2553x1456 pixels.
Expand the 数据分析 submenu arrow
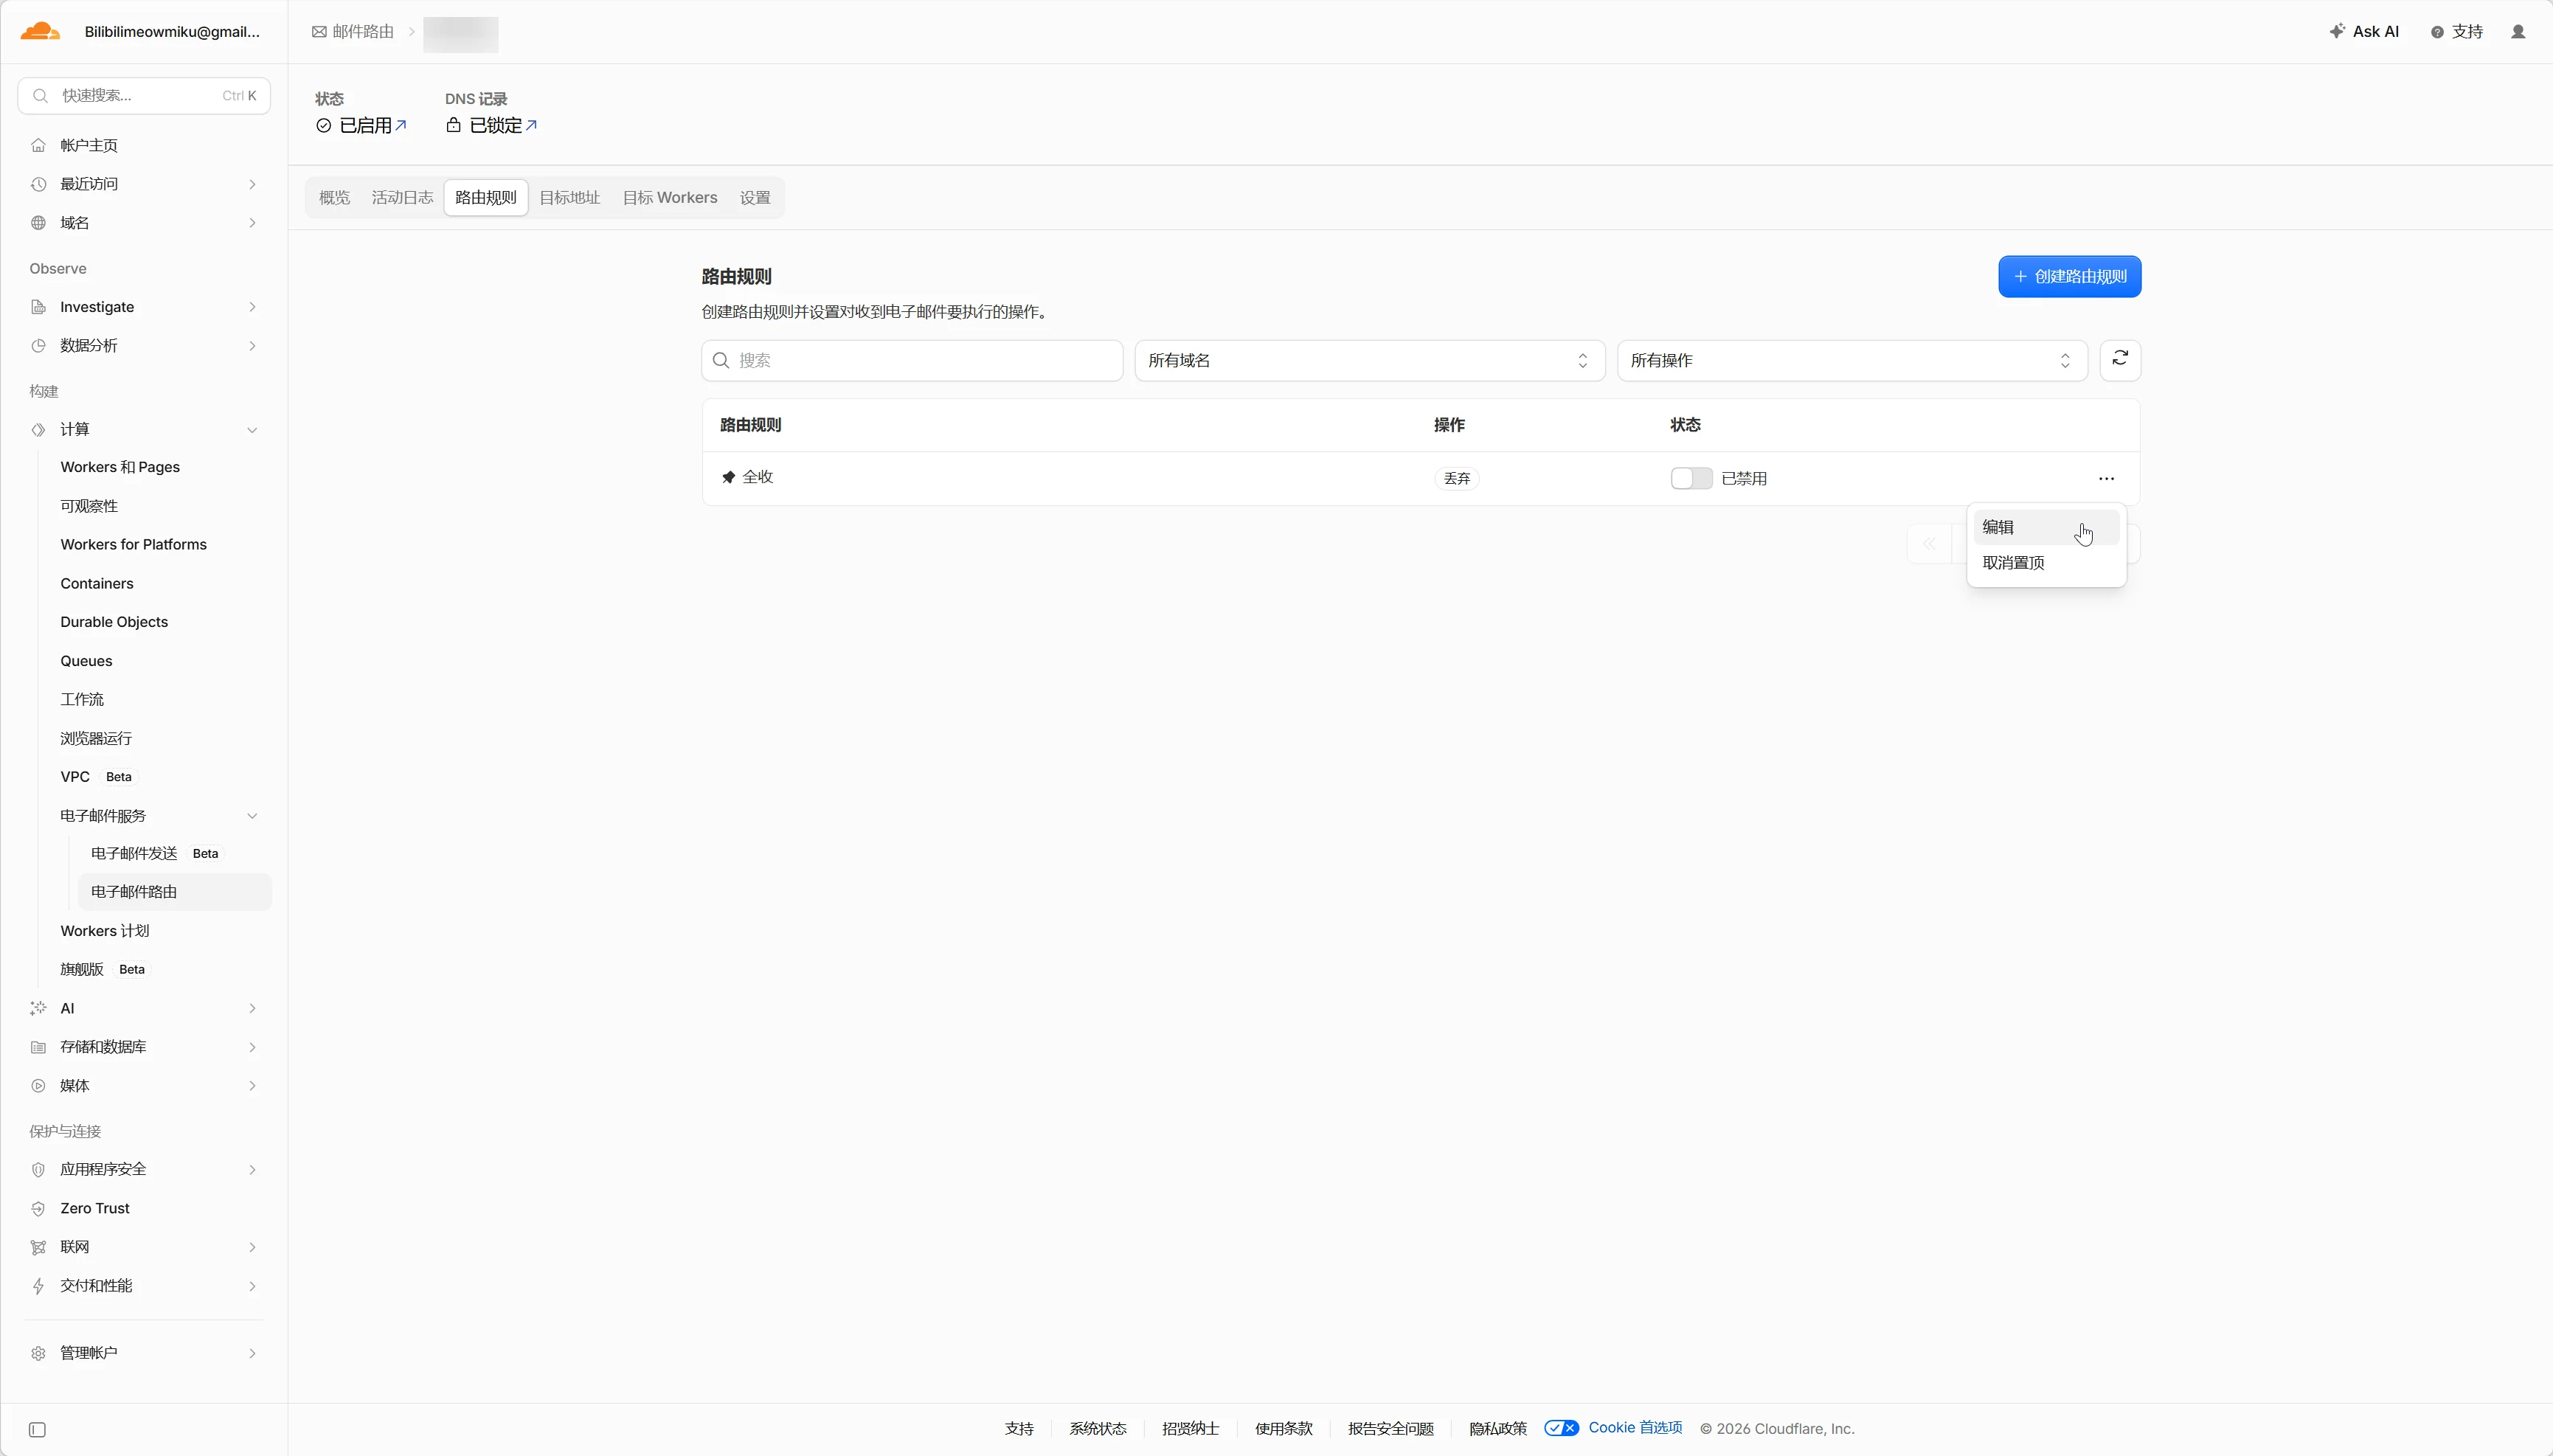(252, 346)
